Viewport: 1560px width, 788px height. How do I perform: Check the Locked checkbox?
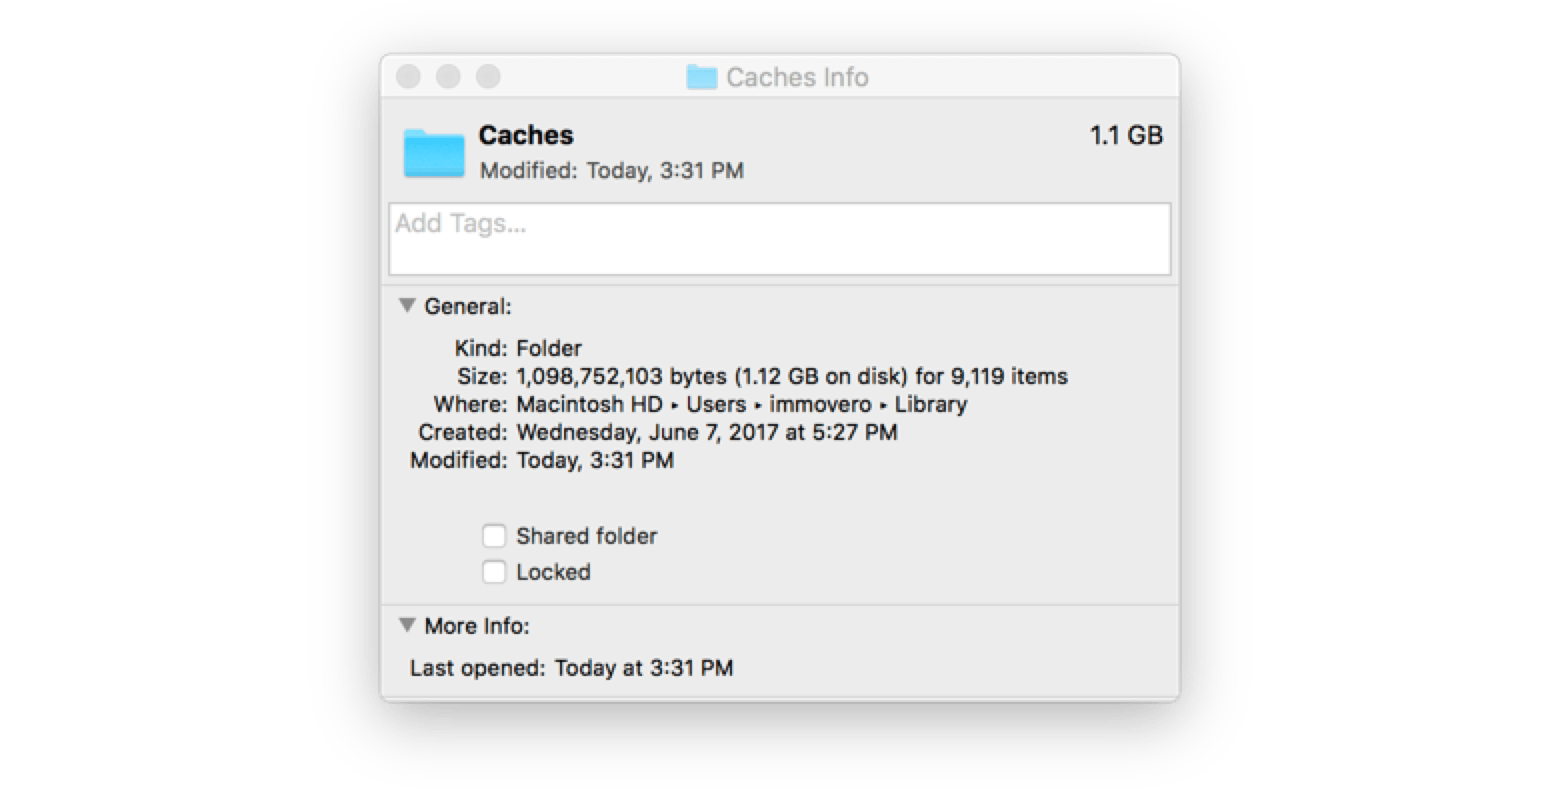pos(494,572)
